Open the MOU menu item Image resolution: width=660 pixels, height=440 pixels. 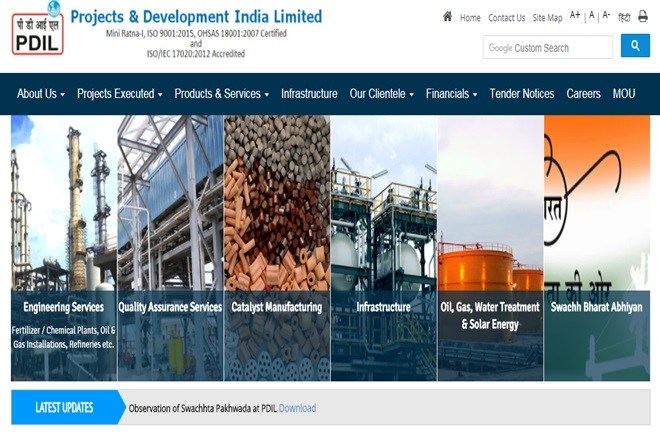624,93
